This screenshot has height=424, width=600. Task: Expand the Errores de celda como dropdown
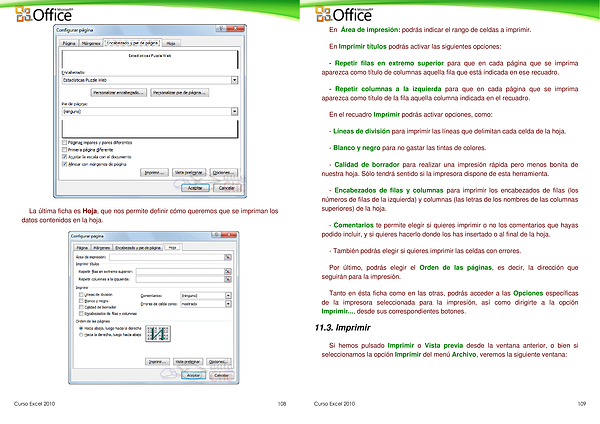(x=228, y=304)
